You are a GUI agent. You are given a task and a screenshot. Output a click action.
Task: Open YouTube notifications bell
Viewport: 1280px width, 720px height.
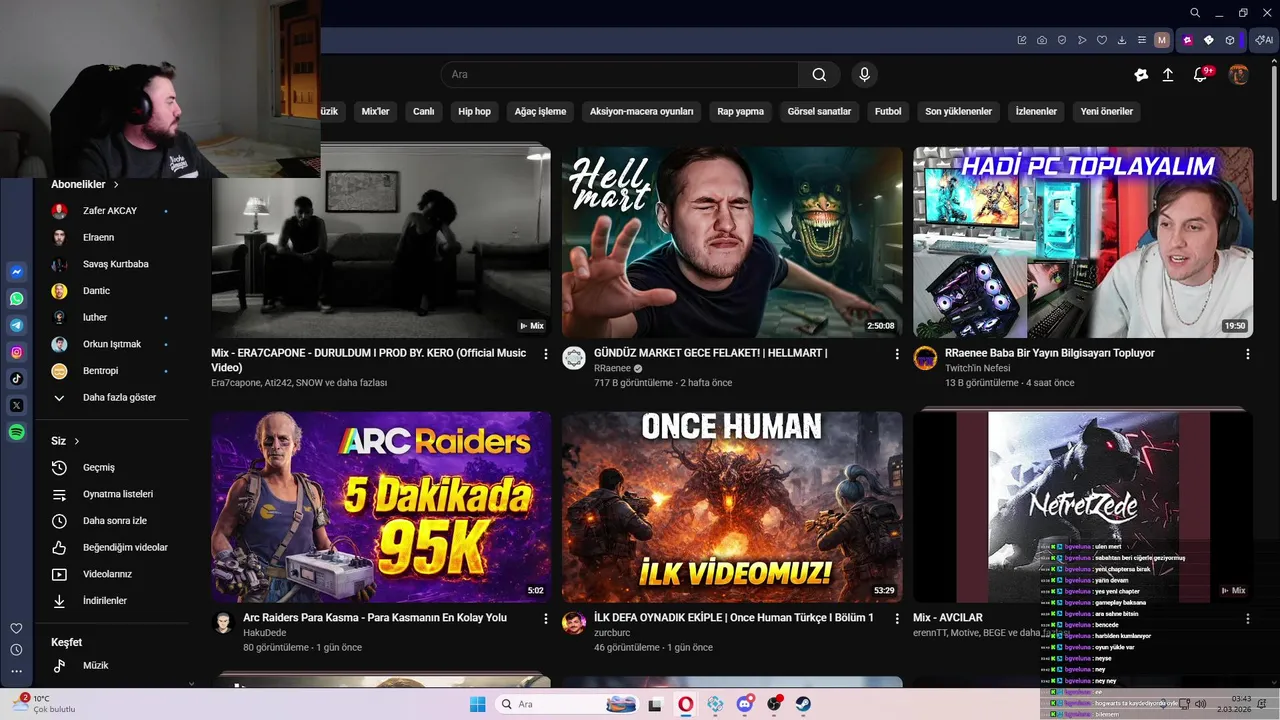click(1201, 75)
